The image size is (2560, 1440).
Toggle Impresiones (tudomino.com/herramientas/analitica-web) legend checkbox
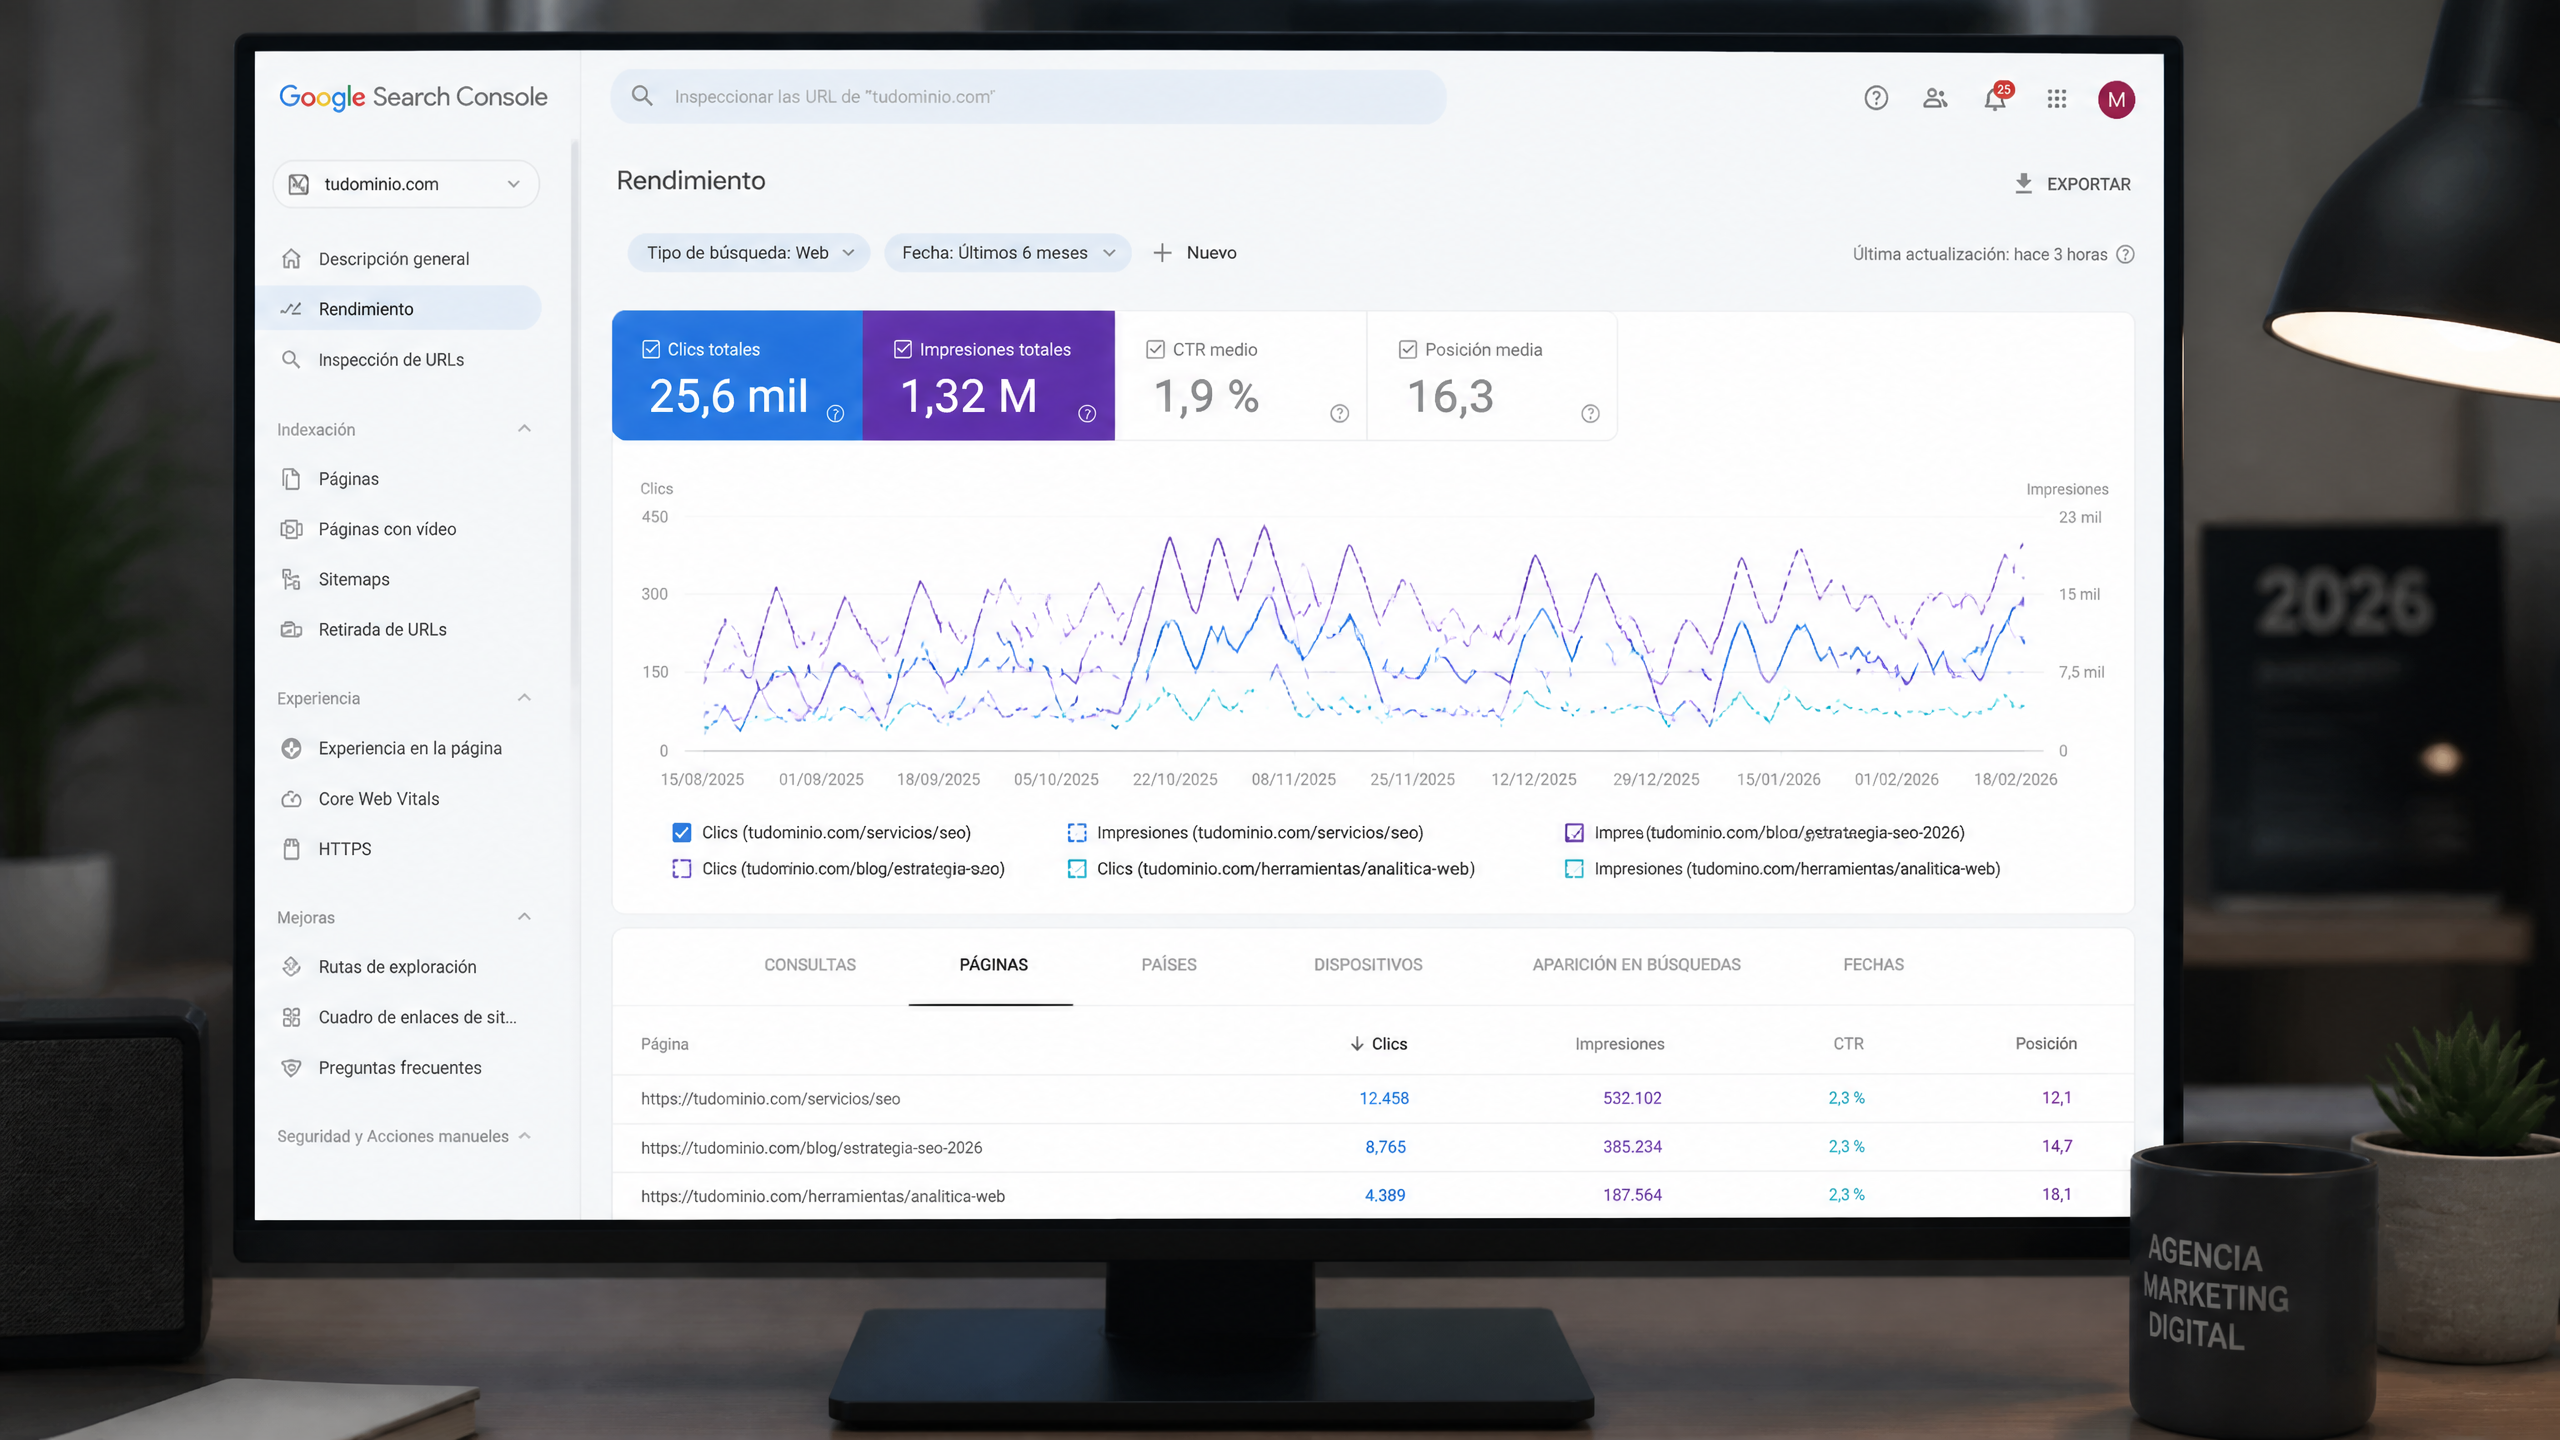pos(1574,869)
